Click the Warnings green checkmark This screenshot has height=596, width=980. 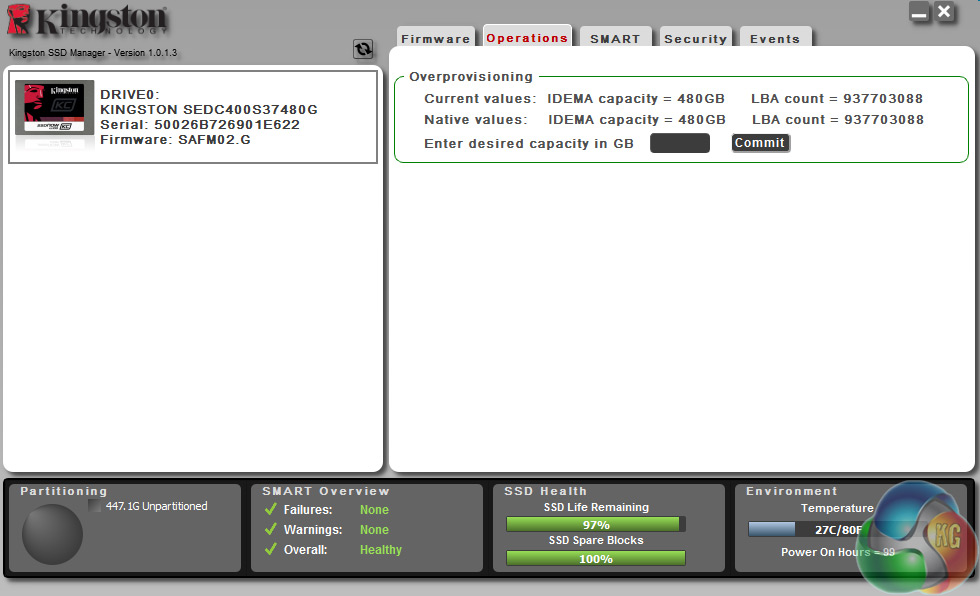click(x=271, y=529)
